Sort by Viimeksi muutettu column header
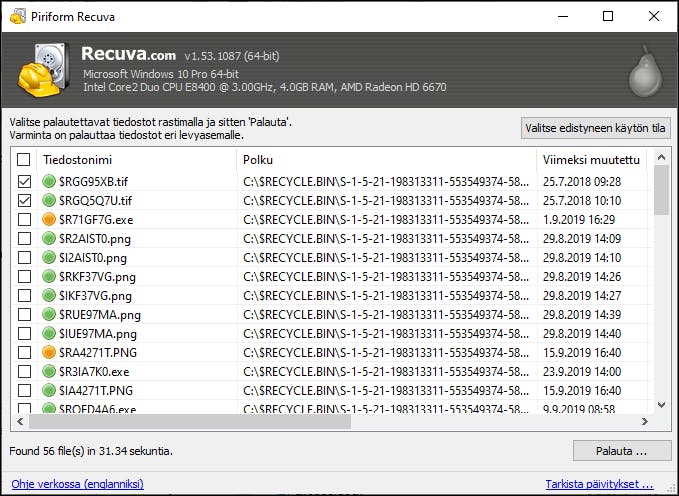This screenshot has width=679, height=496. [x=590, y=160]
